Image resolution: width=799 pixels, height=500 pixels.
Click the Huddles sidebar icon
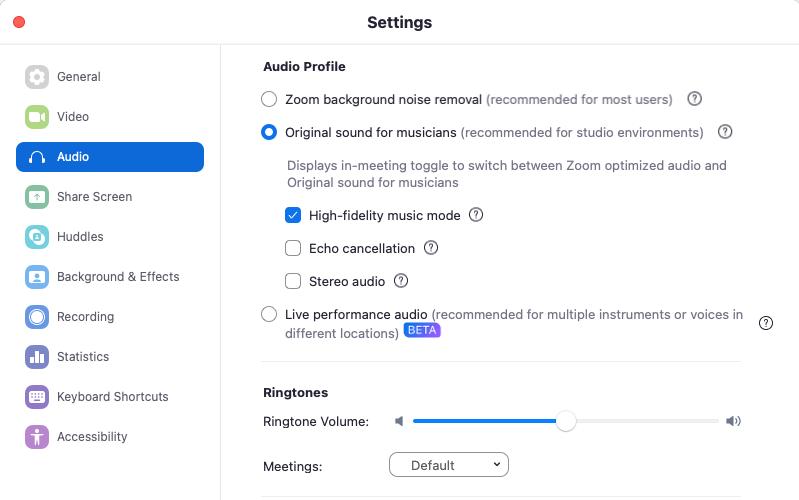(x=37, y=237)
